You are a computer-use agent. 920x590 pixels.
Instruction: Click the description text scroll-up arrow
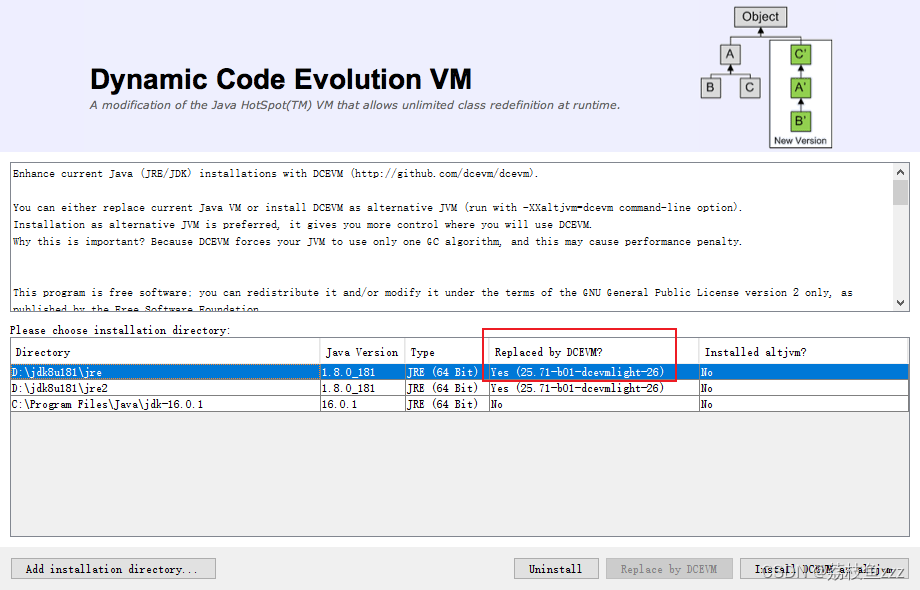pos(900,172)
